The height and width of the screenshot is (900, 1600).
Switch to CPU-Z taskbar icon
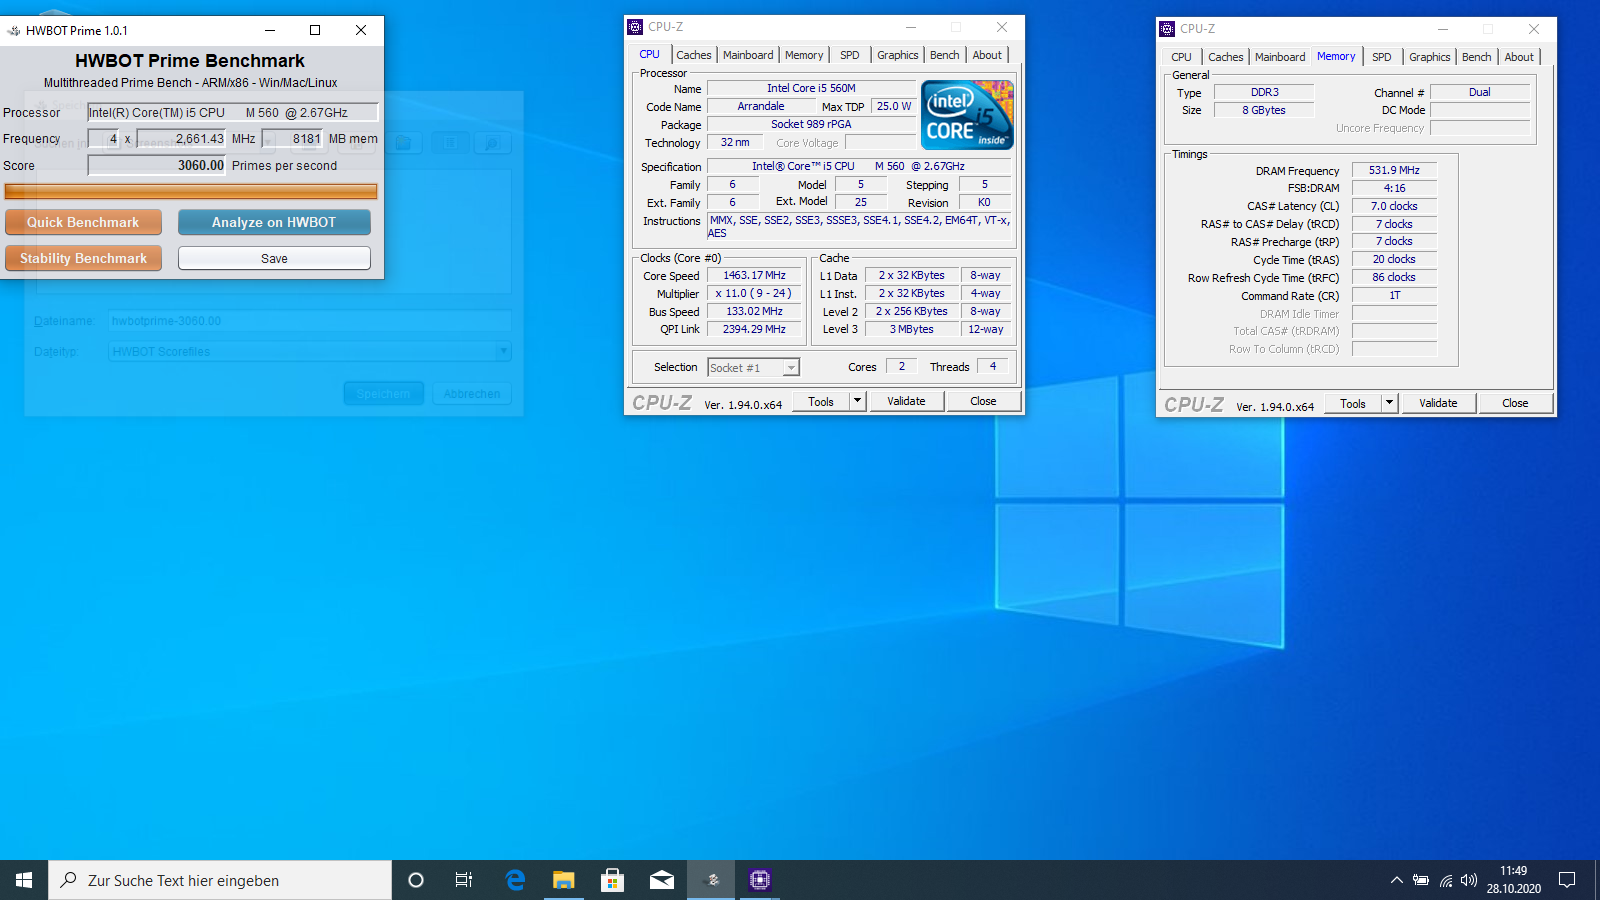tap(760, 880)
